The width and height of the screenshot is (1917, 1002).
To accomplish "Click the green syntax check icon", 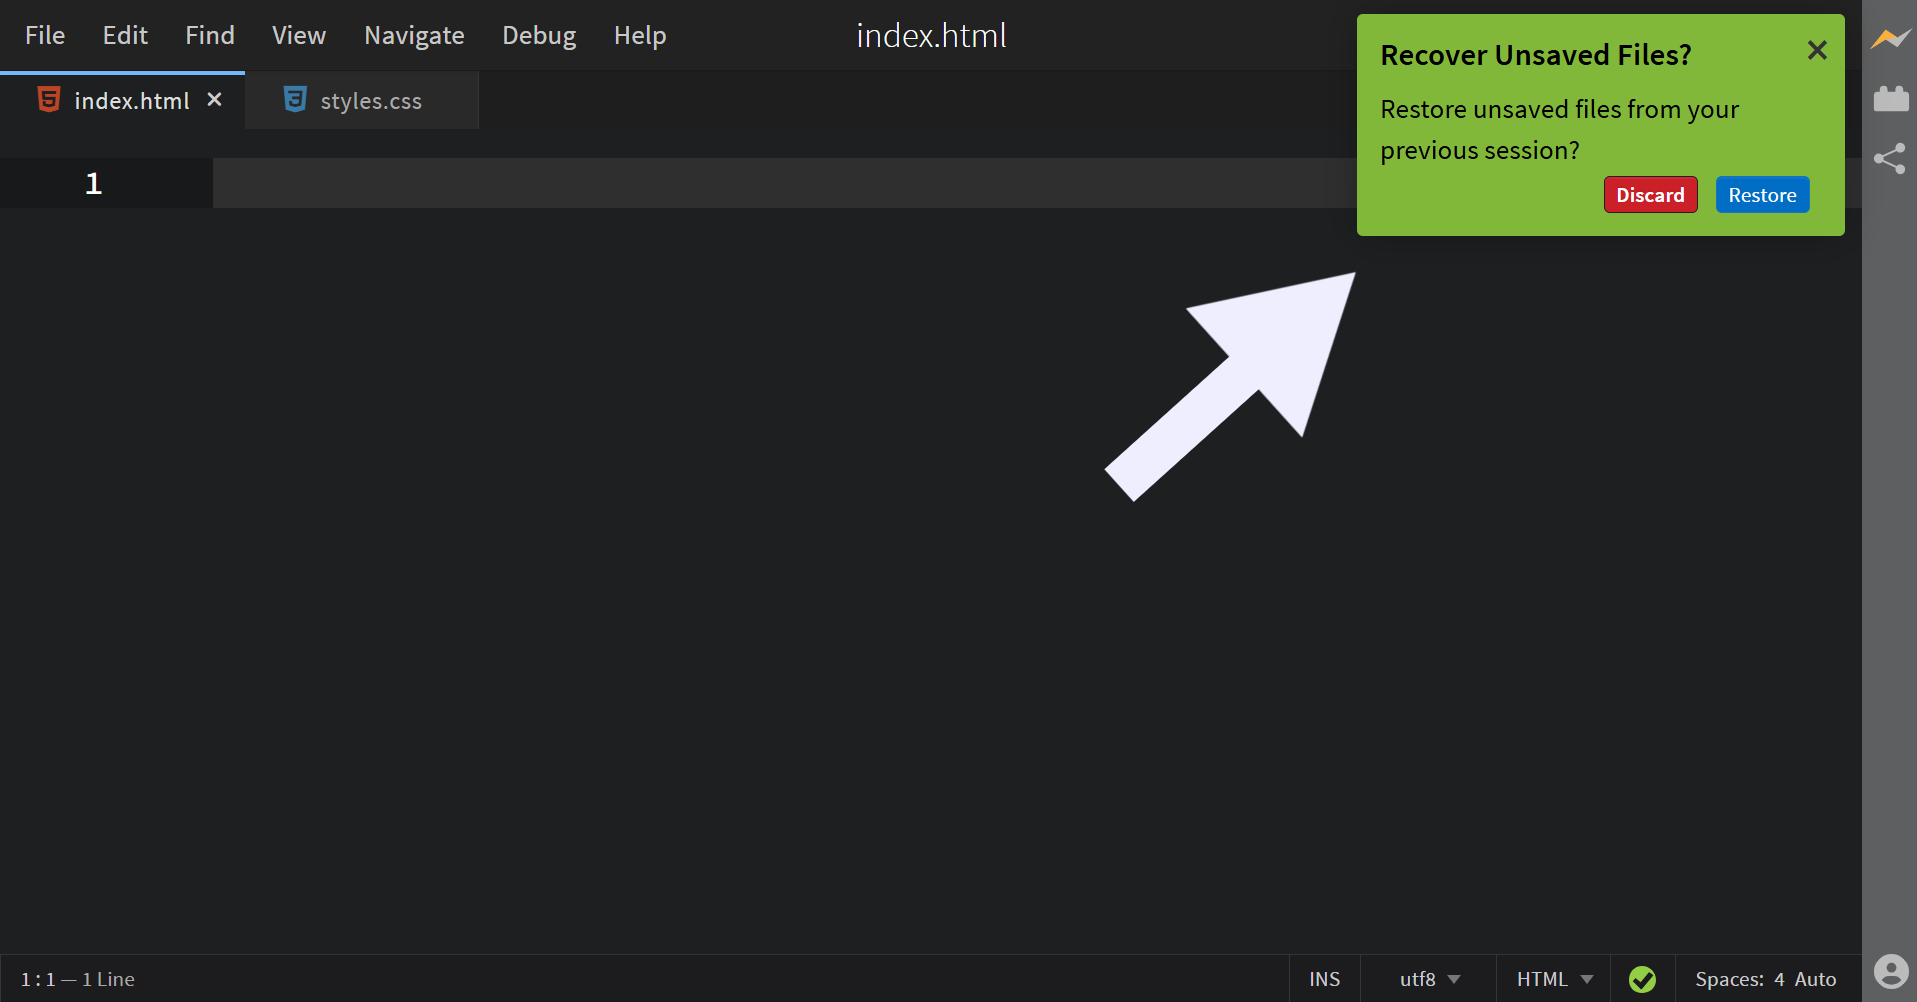I will (1643, 978).
